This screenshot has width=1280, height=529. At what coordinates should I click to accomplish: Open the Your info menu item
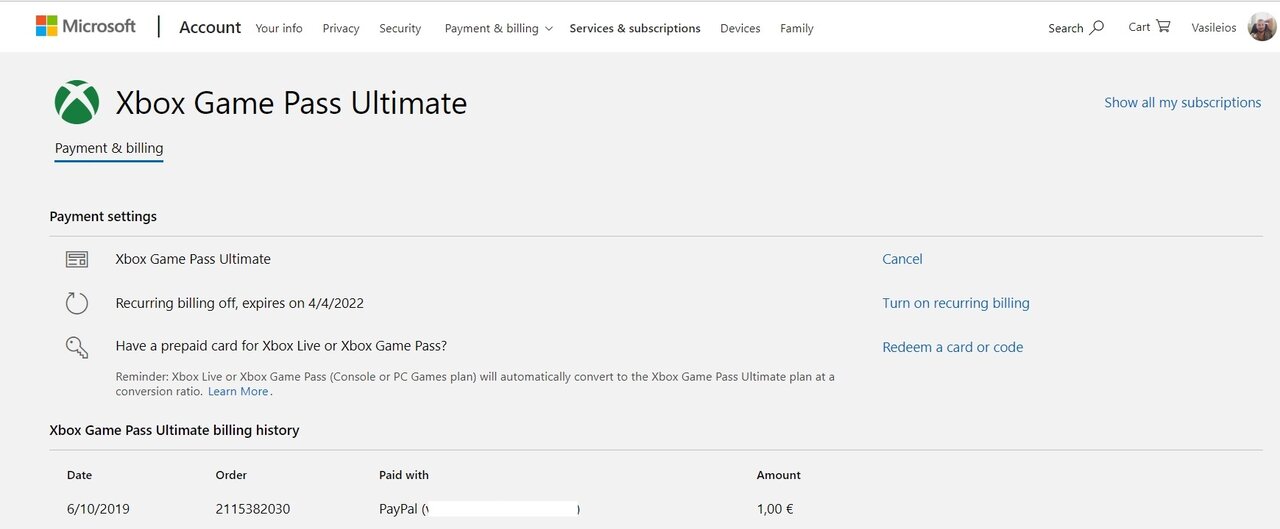[279, 28]
